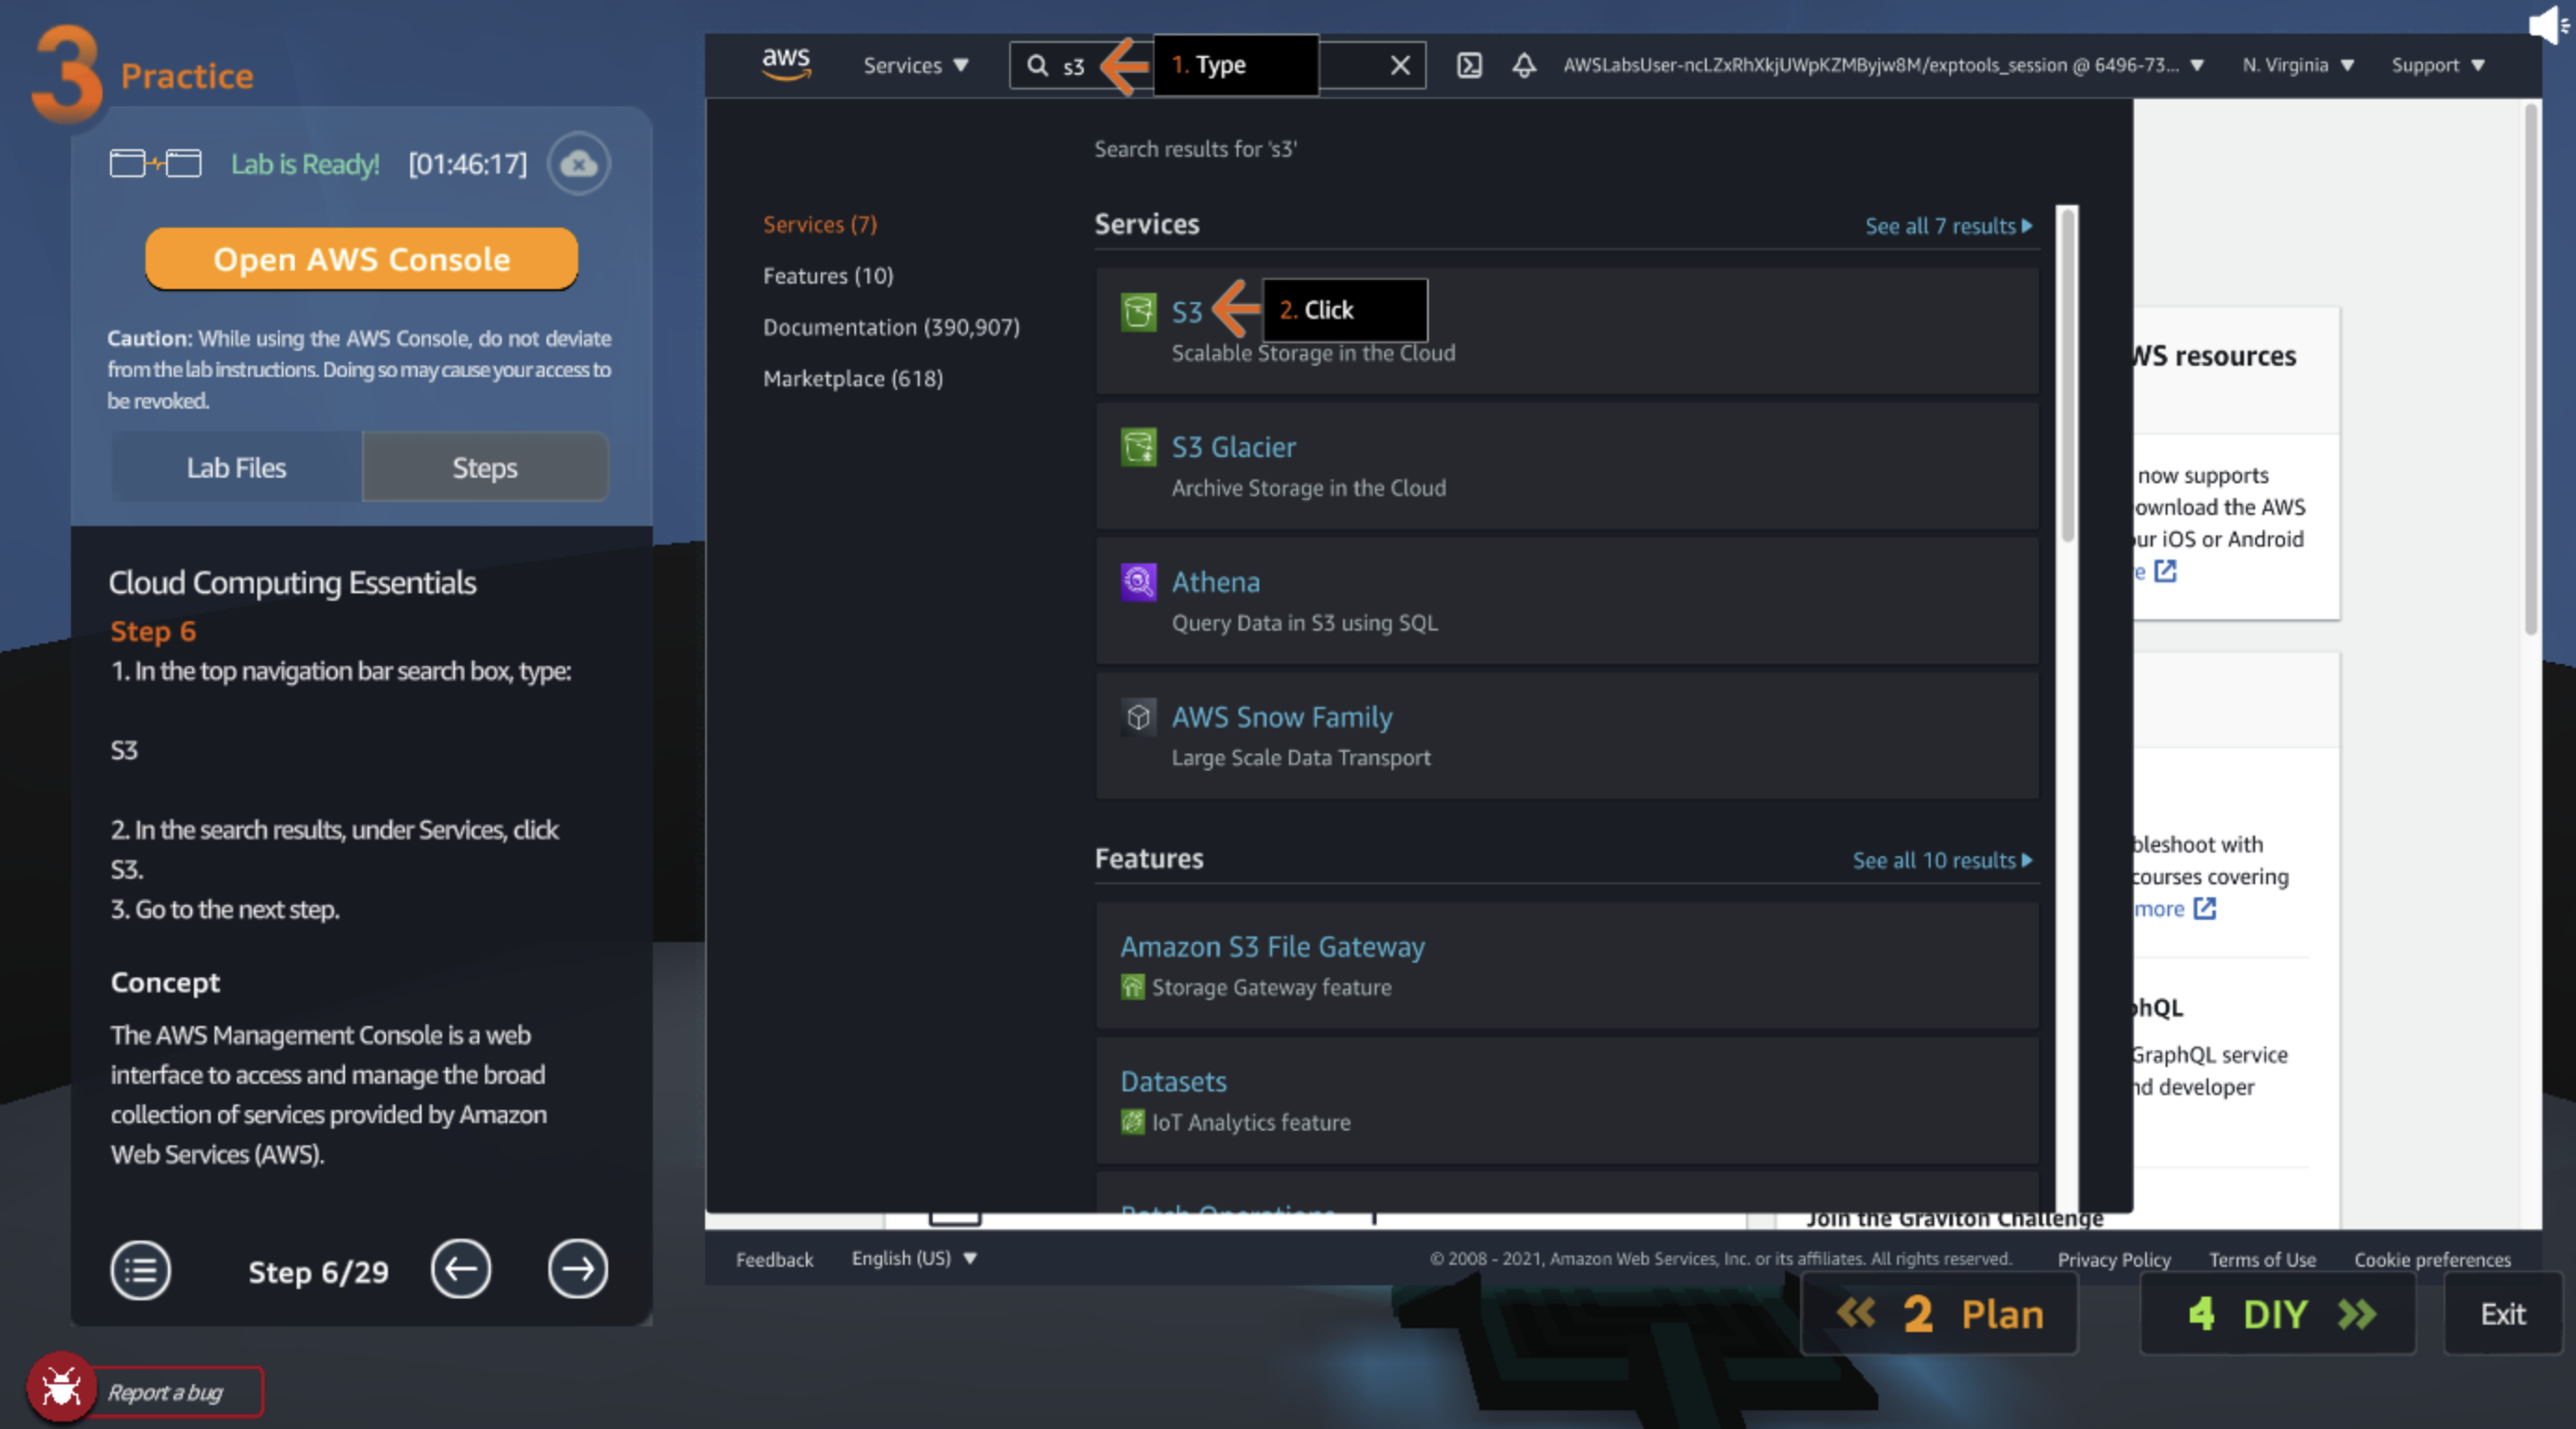This screenshot has height=1429, width=2576.
Task: Click the AWS logo home icon
Action: (x=786, y=64)
